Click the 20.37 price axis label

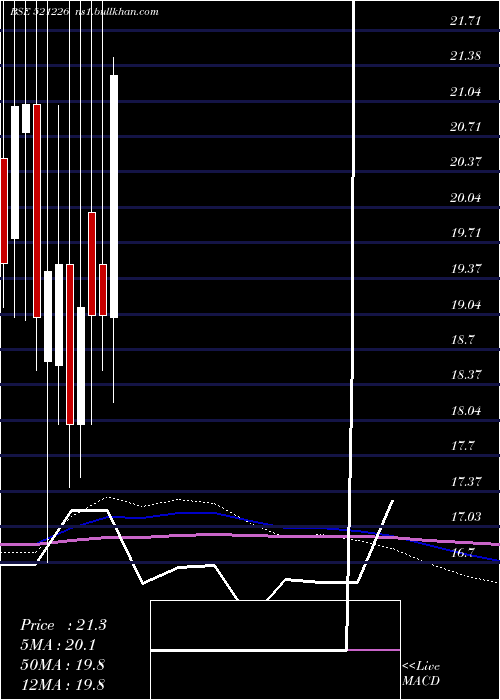click(x=466, y=162)
